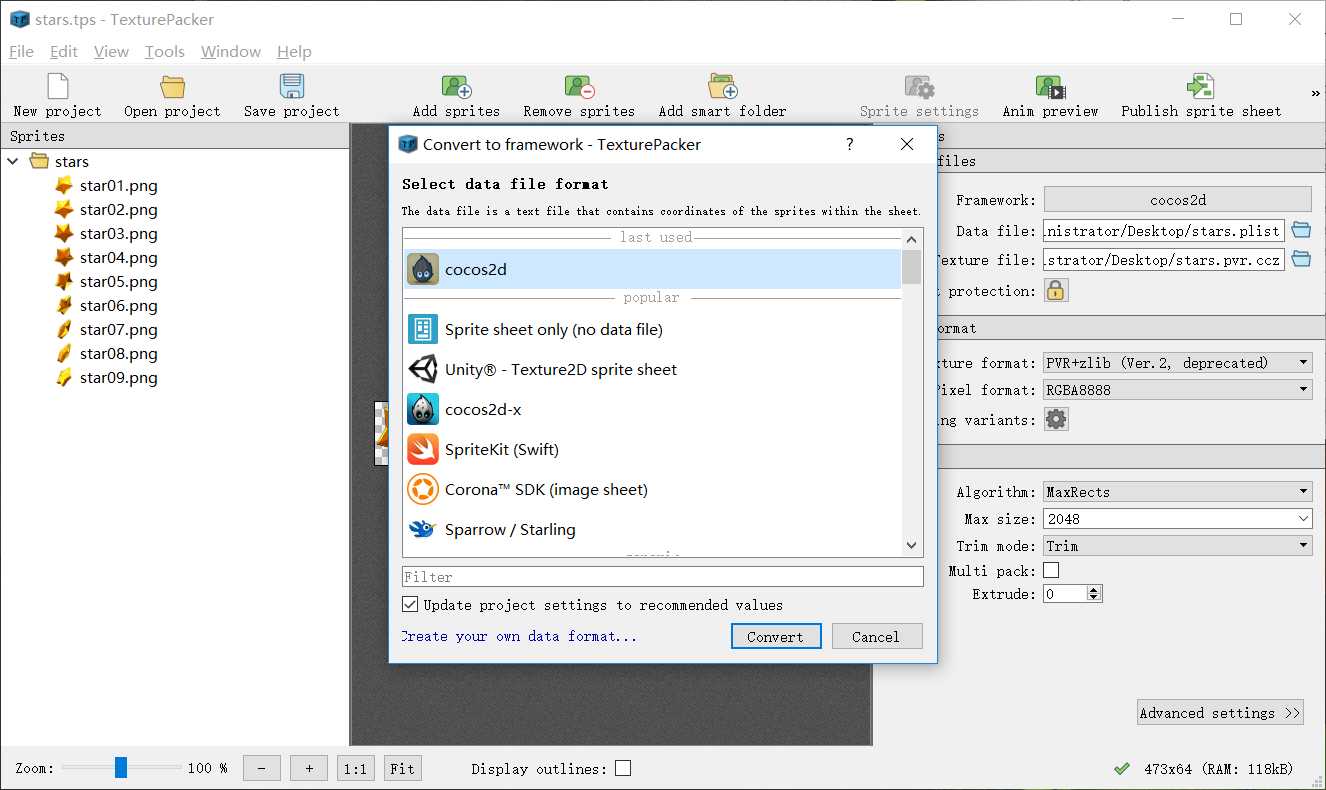Image resolution: width=1326 pixels, height=790 pixels.
Task: Open the Edit menu
Action: click(x=64, y=51)
